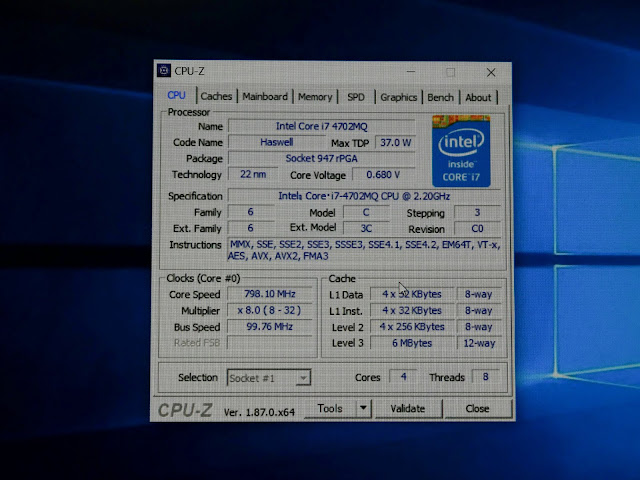This screenshot has width=640, height=480.
Task: Click the 'Clocks (Core #0)' group label
Action: pos(203,278)
